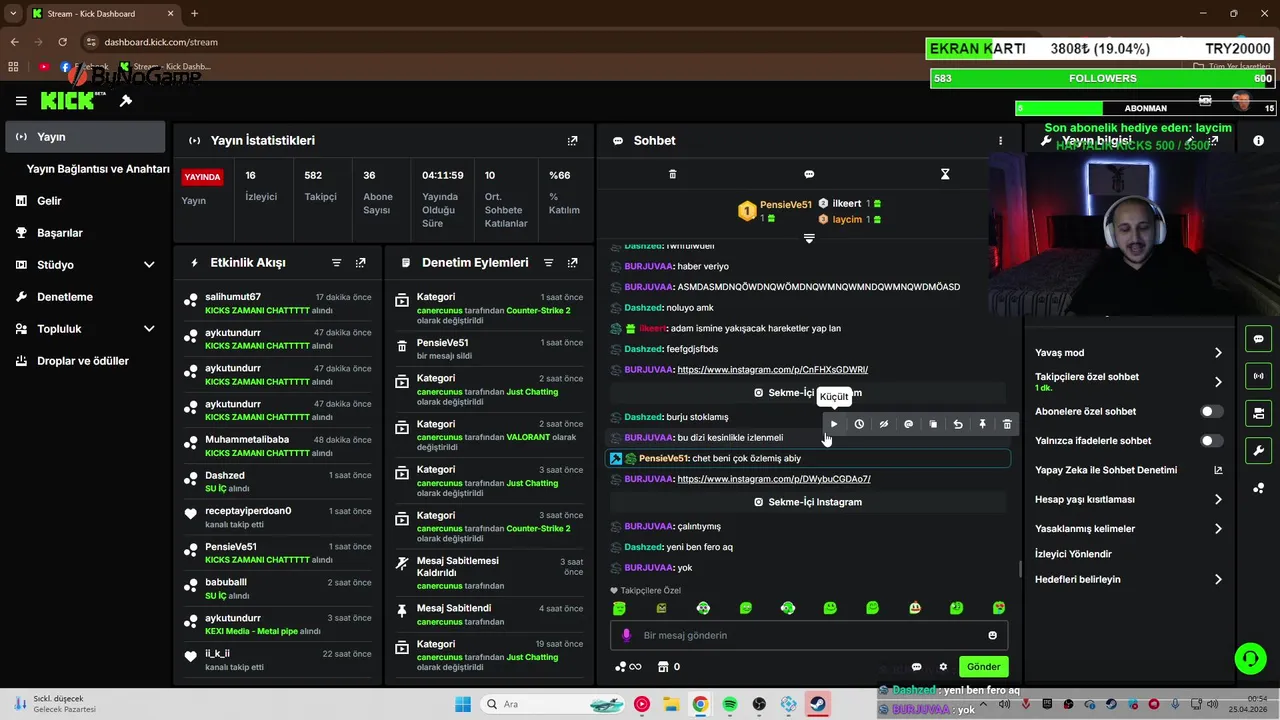Viewport: 1280px width, 720px height.
Task: Open the Sohbet three-dot options menu
Action: point(1000,141)
